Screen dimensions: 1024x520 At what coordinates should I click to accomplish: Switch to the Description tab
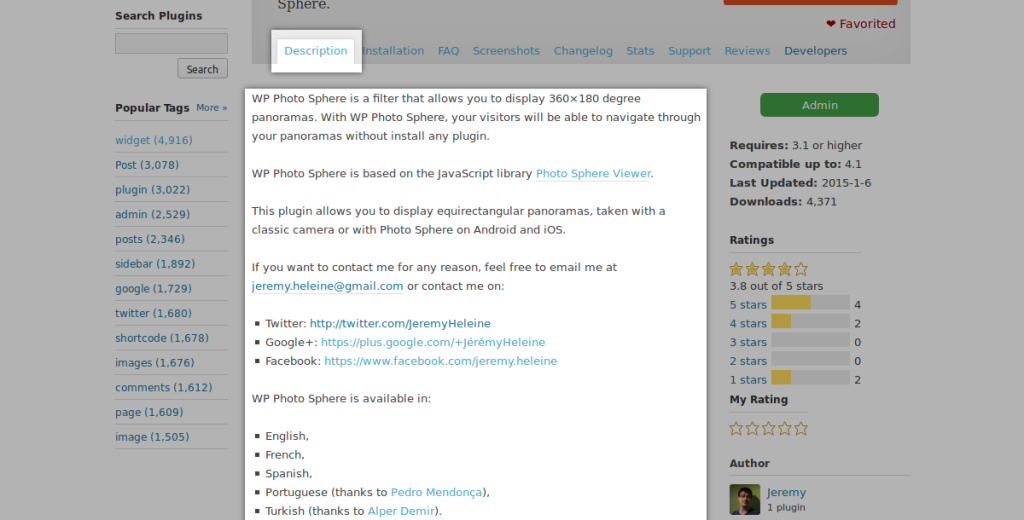coord(315,51)
